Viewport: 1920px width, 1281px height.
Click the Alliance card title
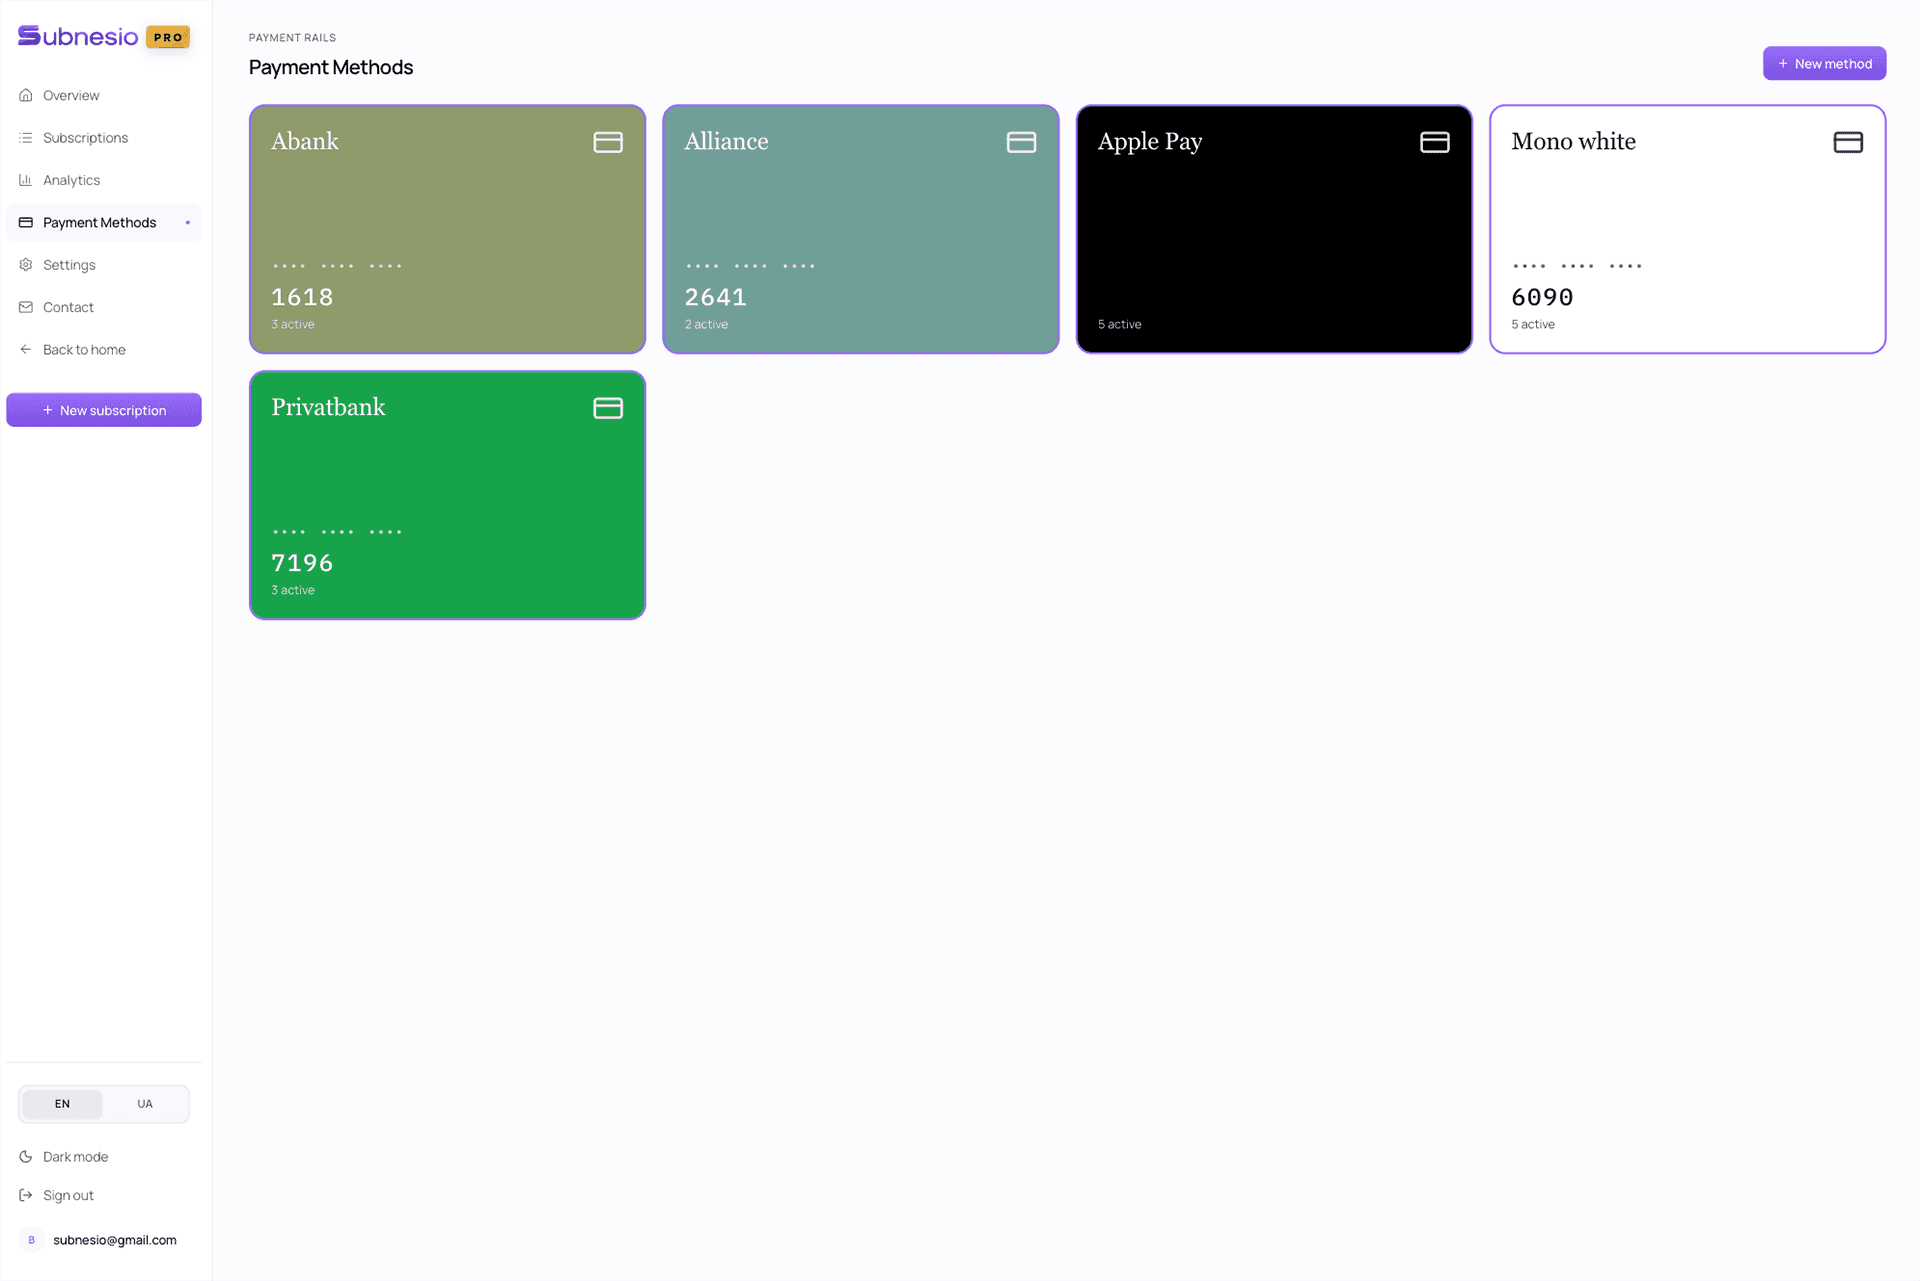click(x=727, y=141)
